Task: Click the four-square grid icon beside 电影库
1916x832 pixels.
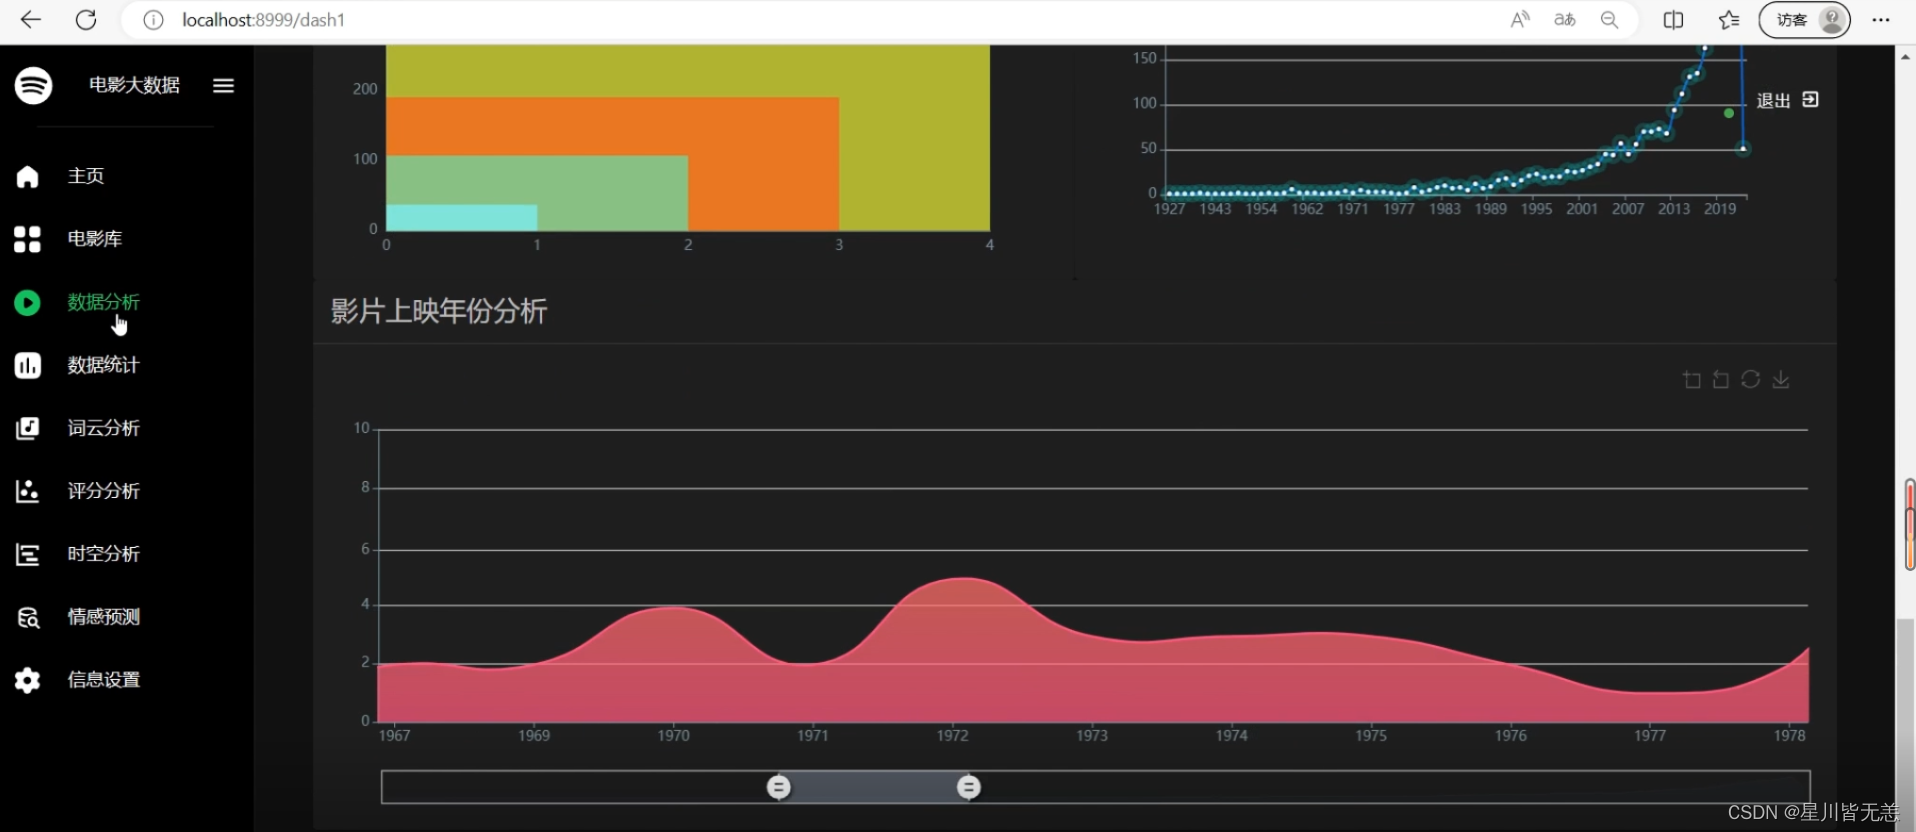Action: tap(27, 239)
